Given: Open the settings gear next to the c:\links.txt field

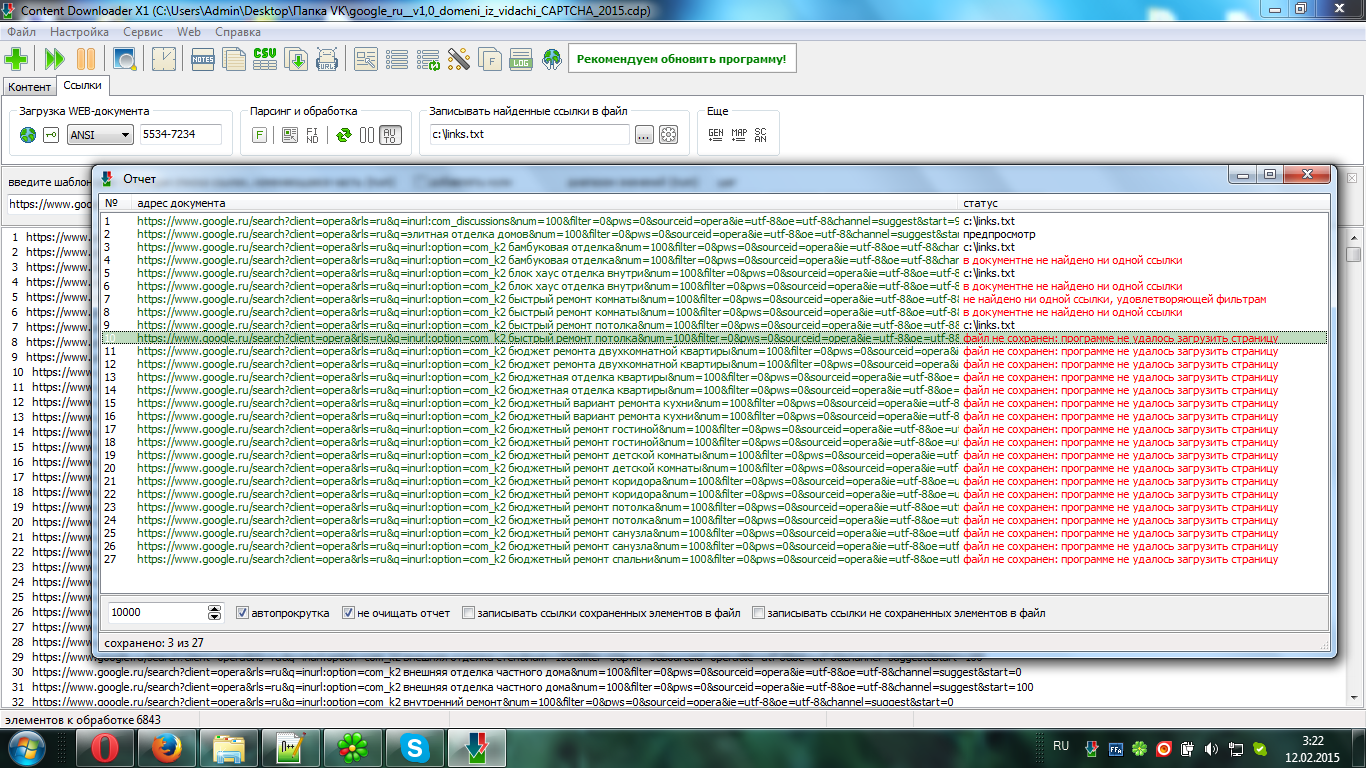Looking at the screenshot, I should (x=668, y=134).
